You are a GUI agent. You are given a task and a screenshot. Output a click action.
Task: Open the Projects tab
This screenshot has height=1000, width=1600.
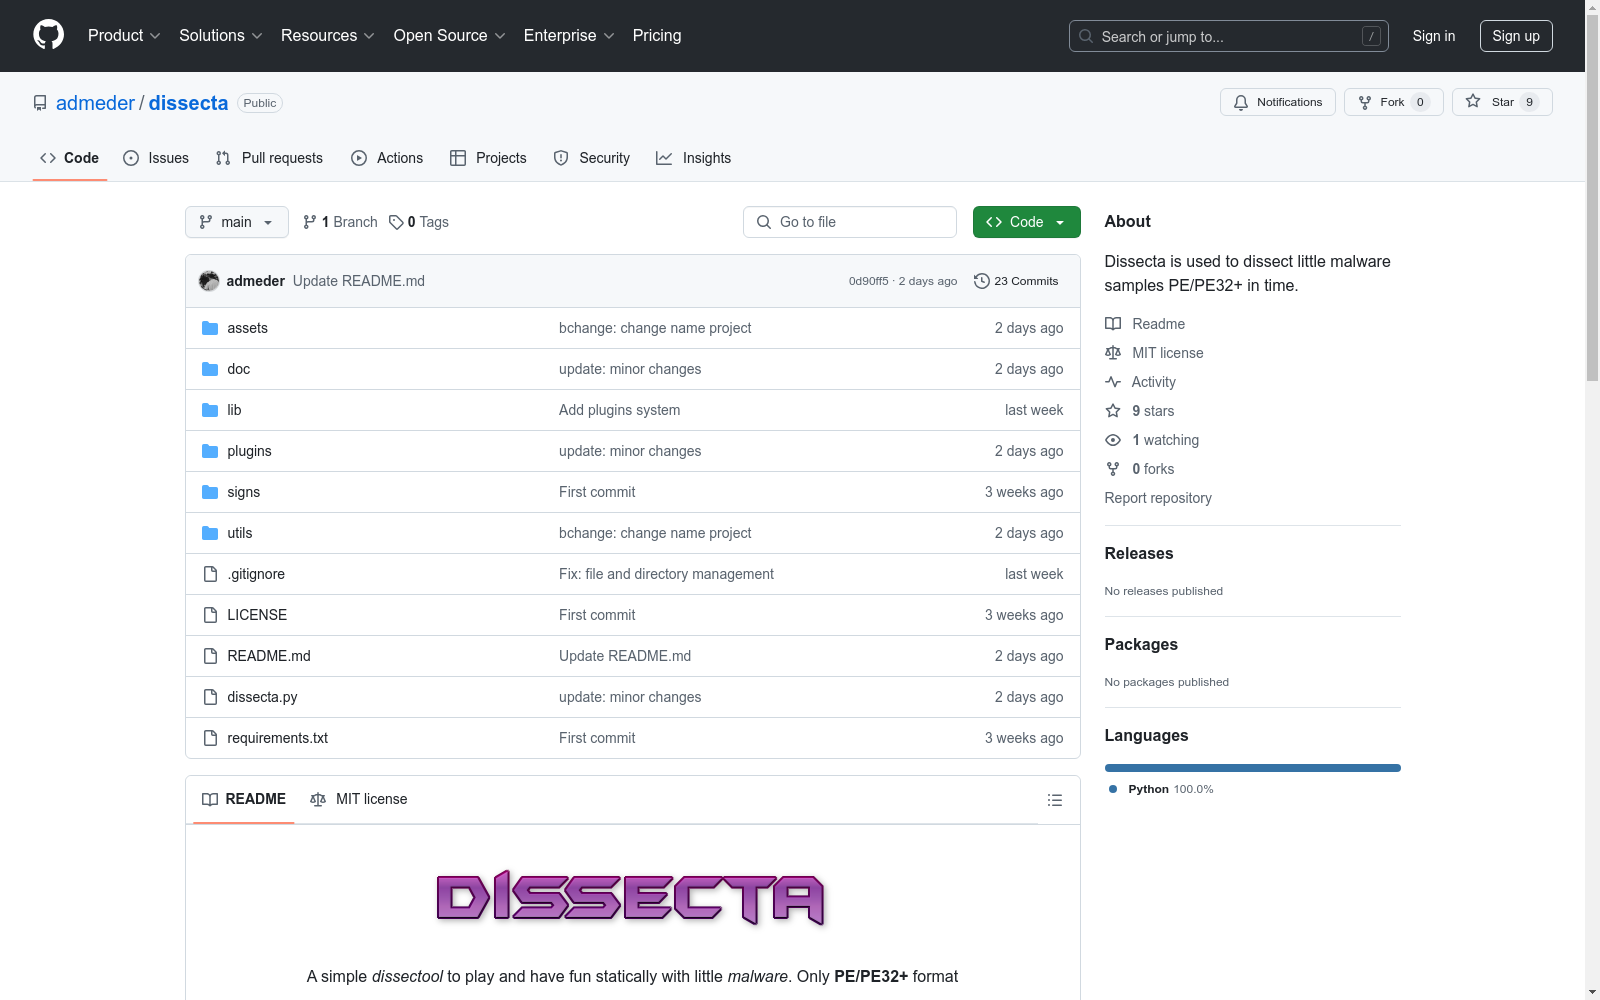pos(488,158)
